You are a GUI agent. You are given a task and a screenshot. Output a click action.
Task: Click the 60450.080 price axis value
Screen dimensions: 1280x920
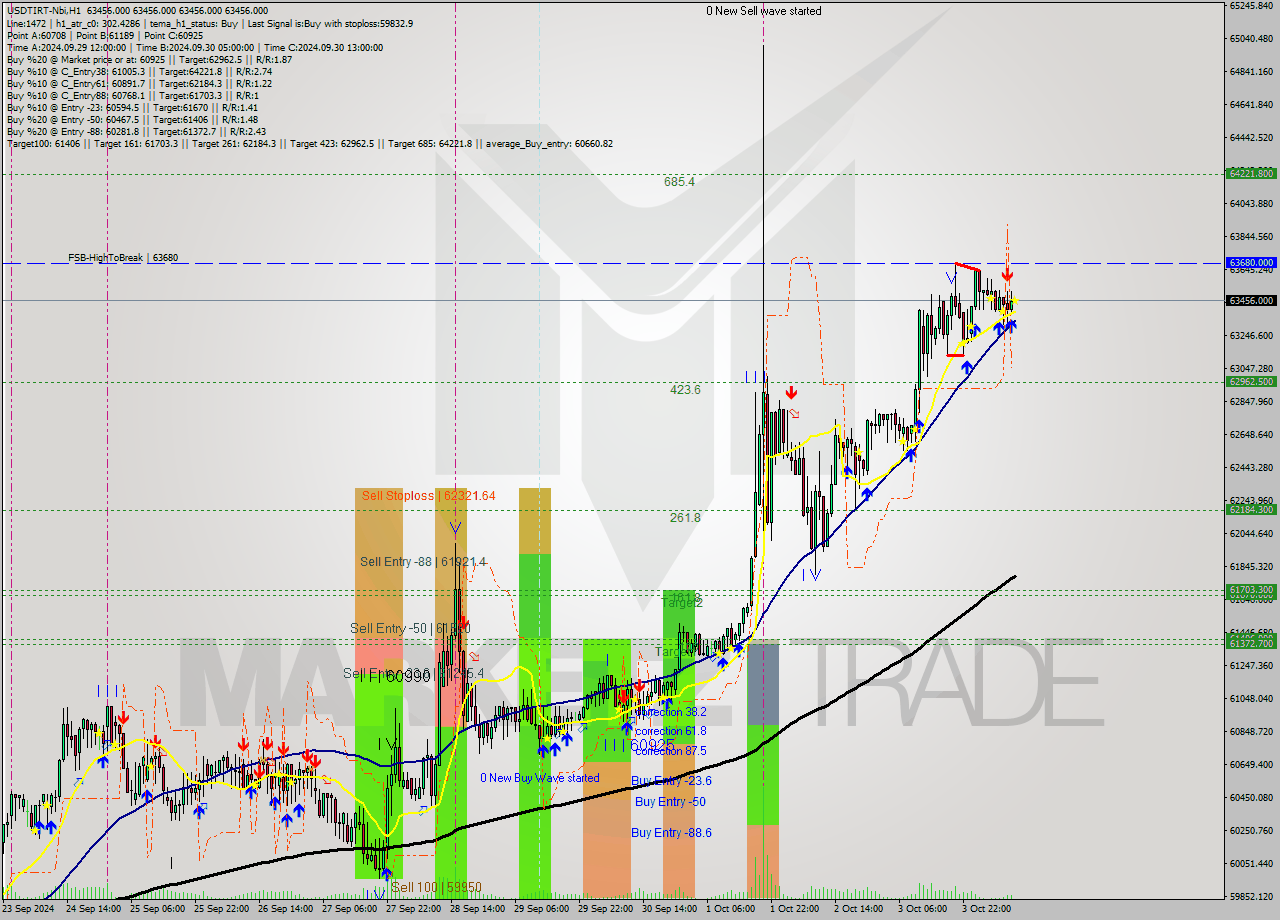point(1251,797)
